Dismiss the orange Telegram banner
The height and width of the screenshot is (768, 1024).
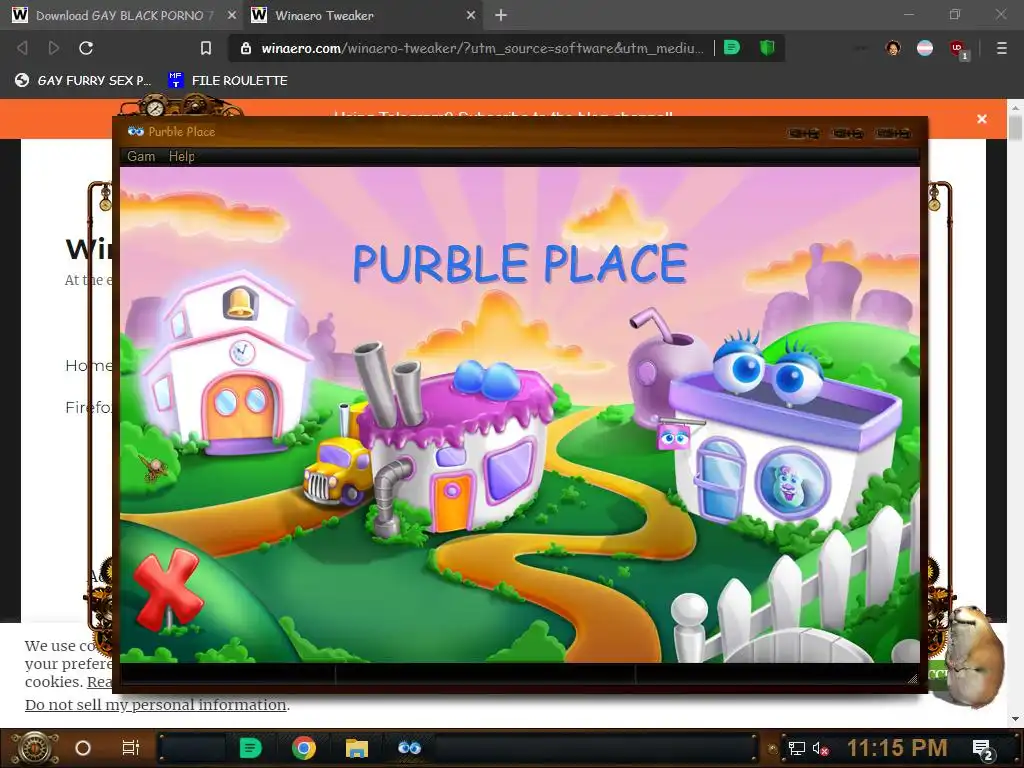982,119
